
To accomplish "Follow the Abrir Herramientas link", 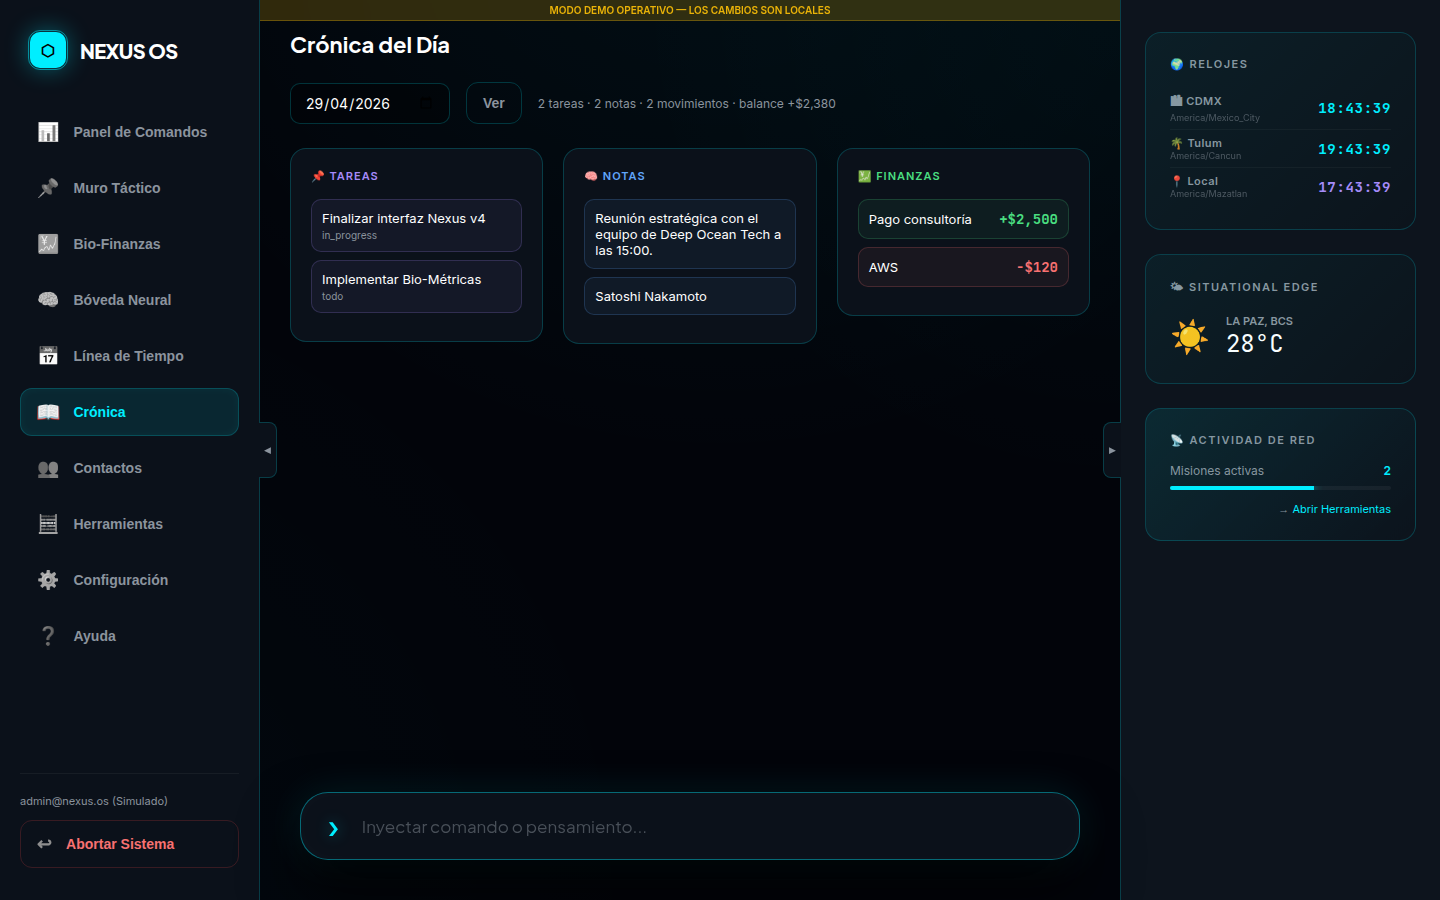I will pyautogui.click(x=1340, y=510).
